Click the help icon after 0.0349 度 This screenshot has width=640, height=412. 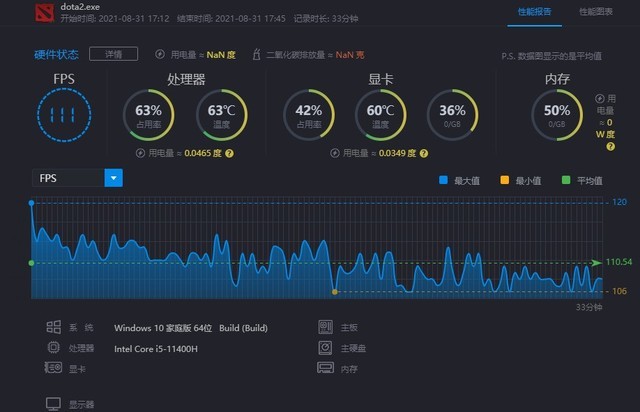tap(424, 154)
